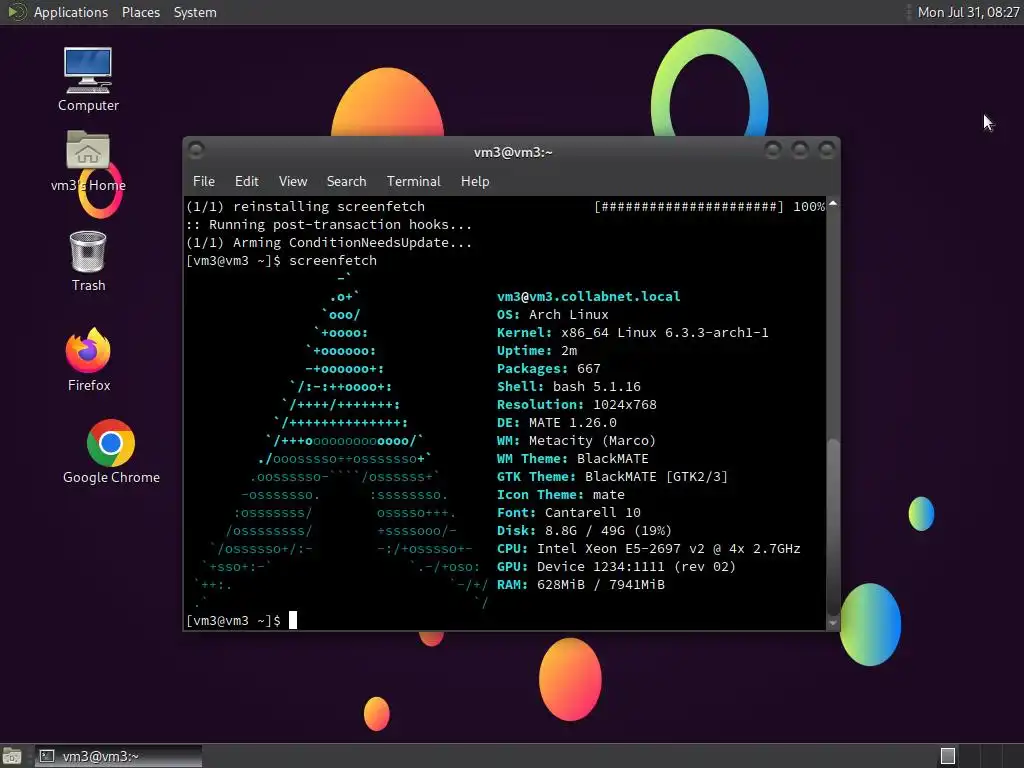Screen dimensions: 1024x768
Task: Open the terminal View menu
Action: (x=293, y=182)
